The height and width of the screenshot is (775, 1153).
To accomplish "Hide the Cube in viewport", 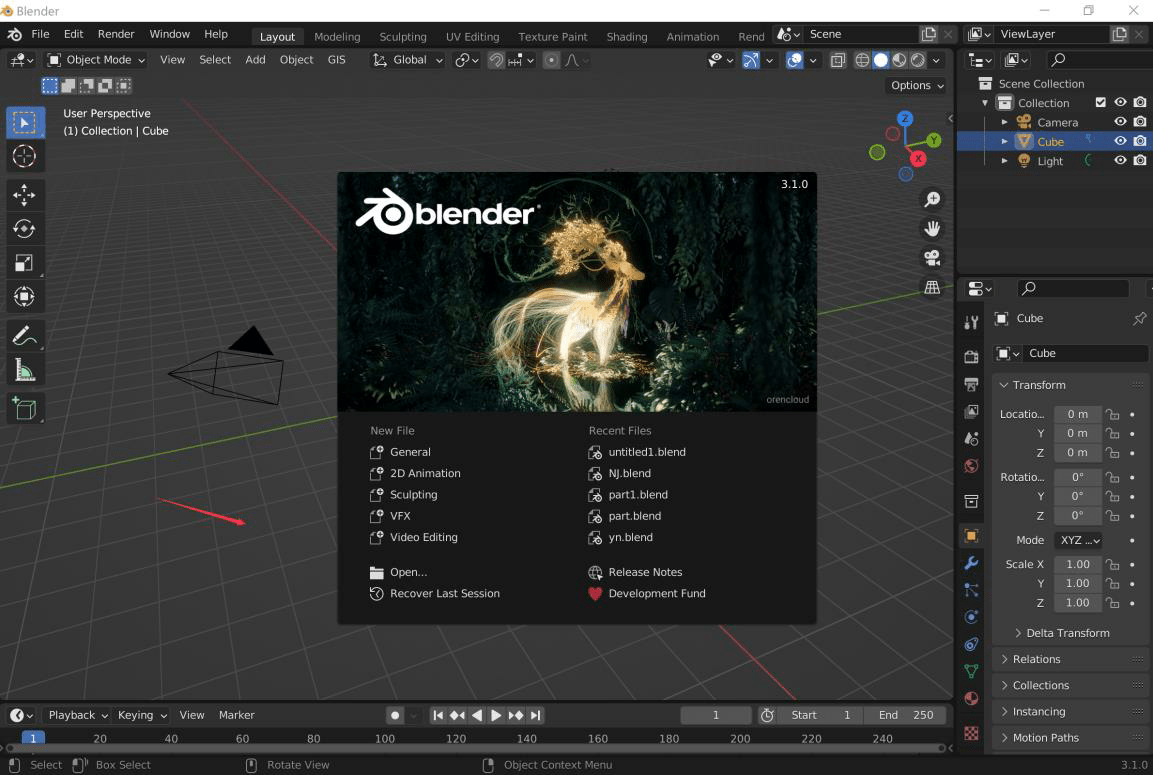I will [1120, 141].
